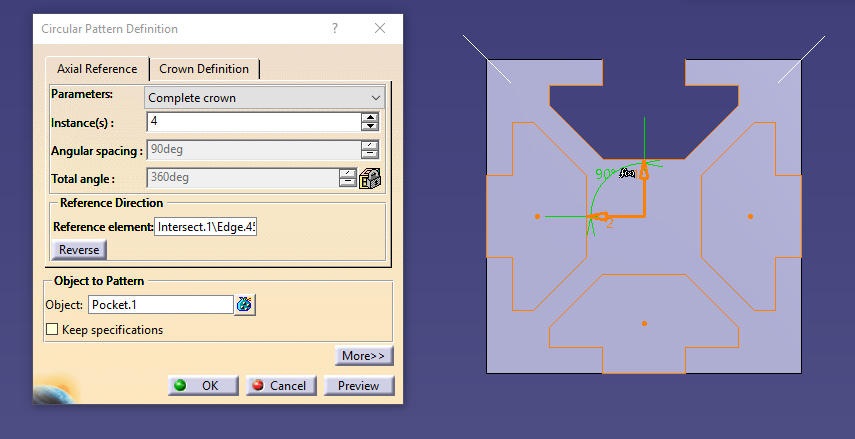Open help with the question mark button
This screenshot has height=439, width=855.
click(x=335, y=28)
